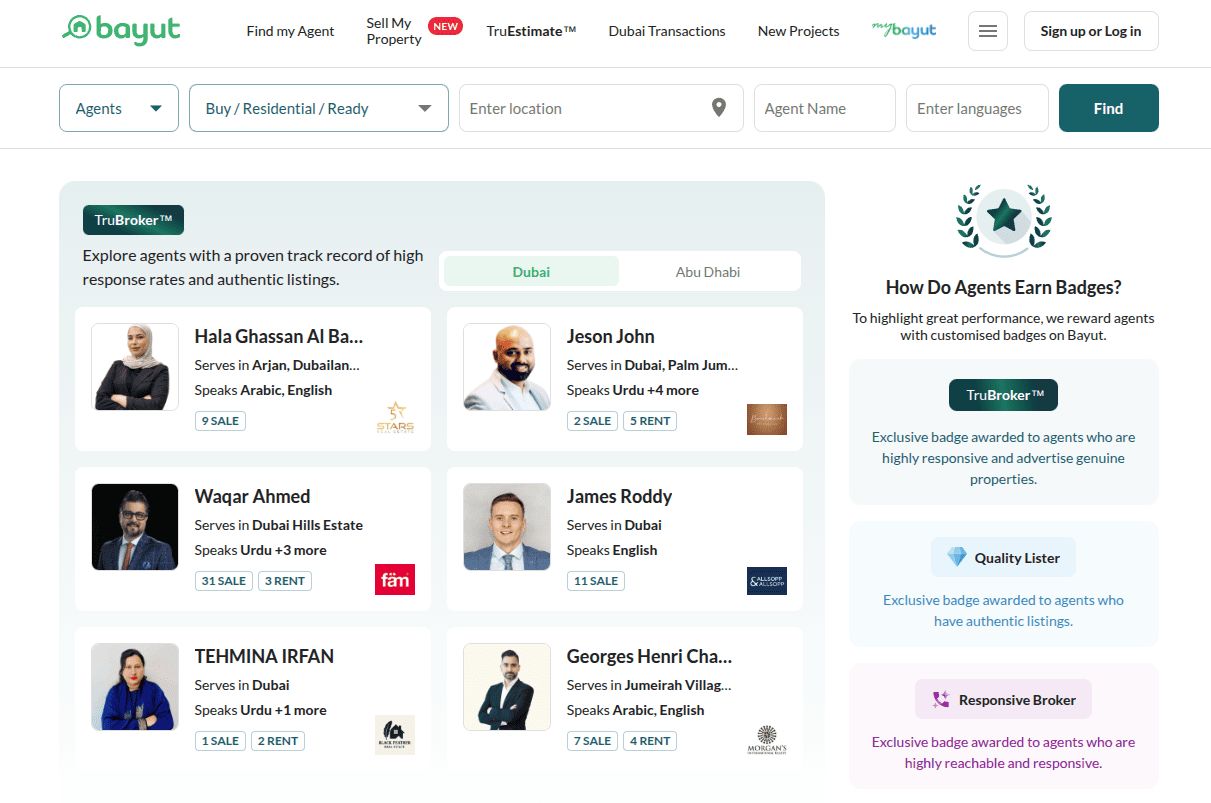This screenshot has height=803, width=1211.
Task: Open Buy / Residential / Ready dropdown
Action: point(318,108)
